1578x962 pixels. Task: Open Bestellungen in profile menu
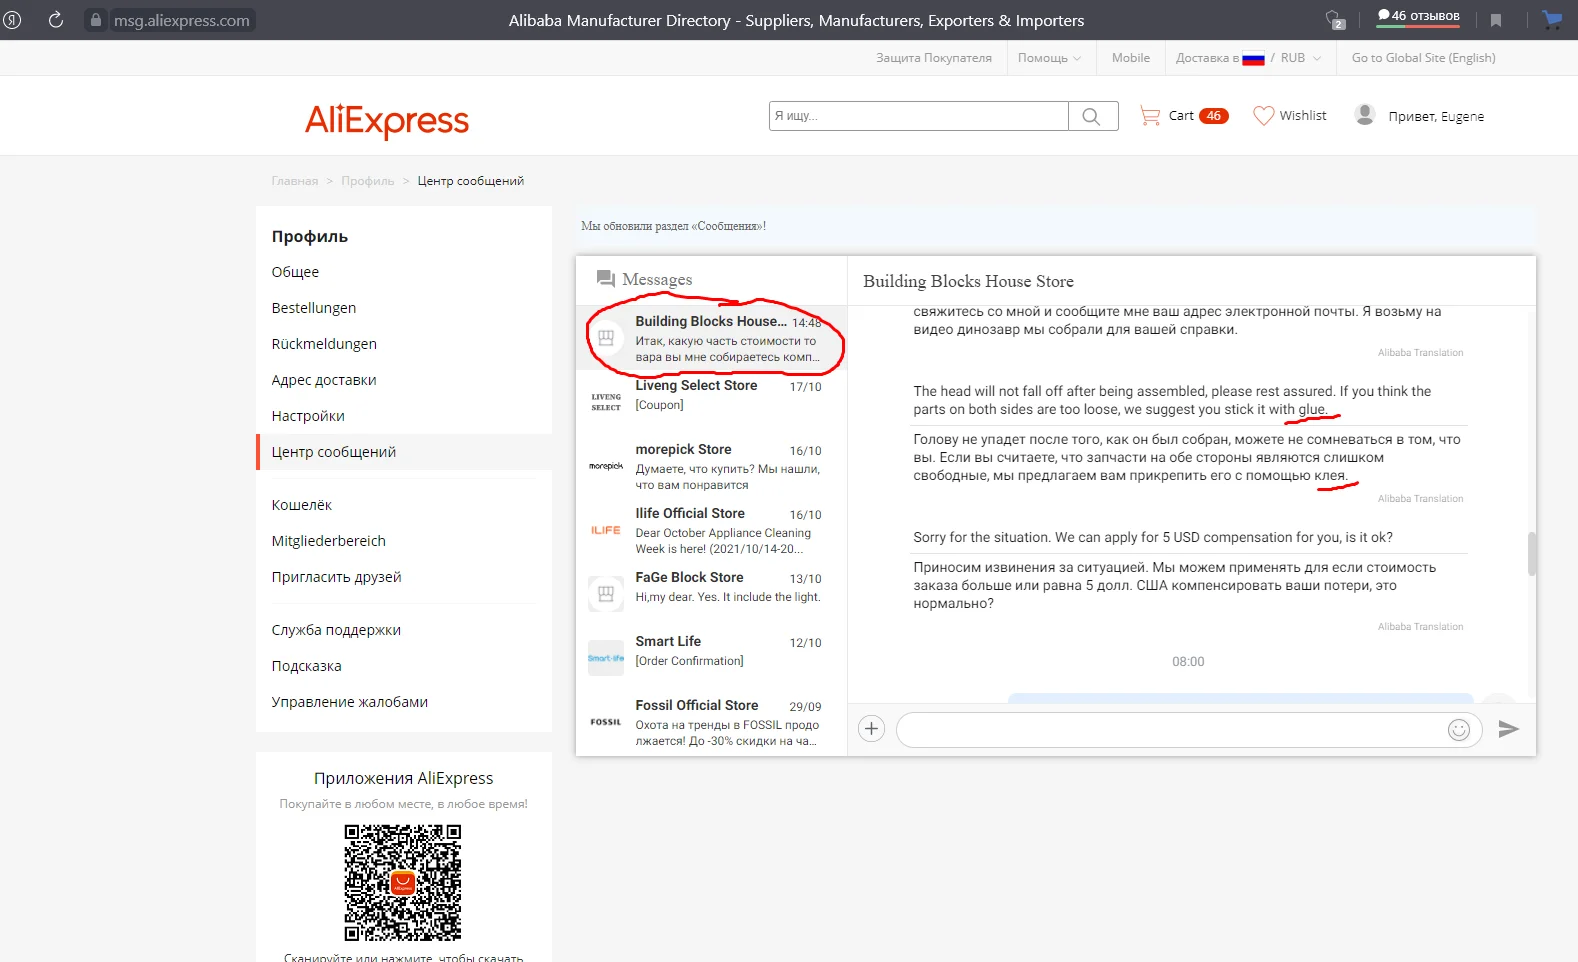pos(314,308)
